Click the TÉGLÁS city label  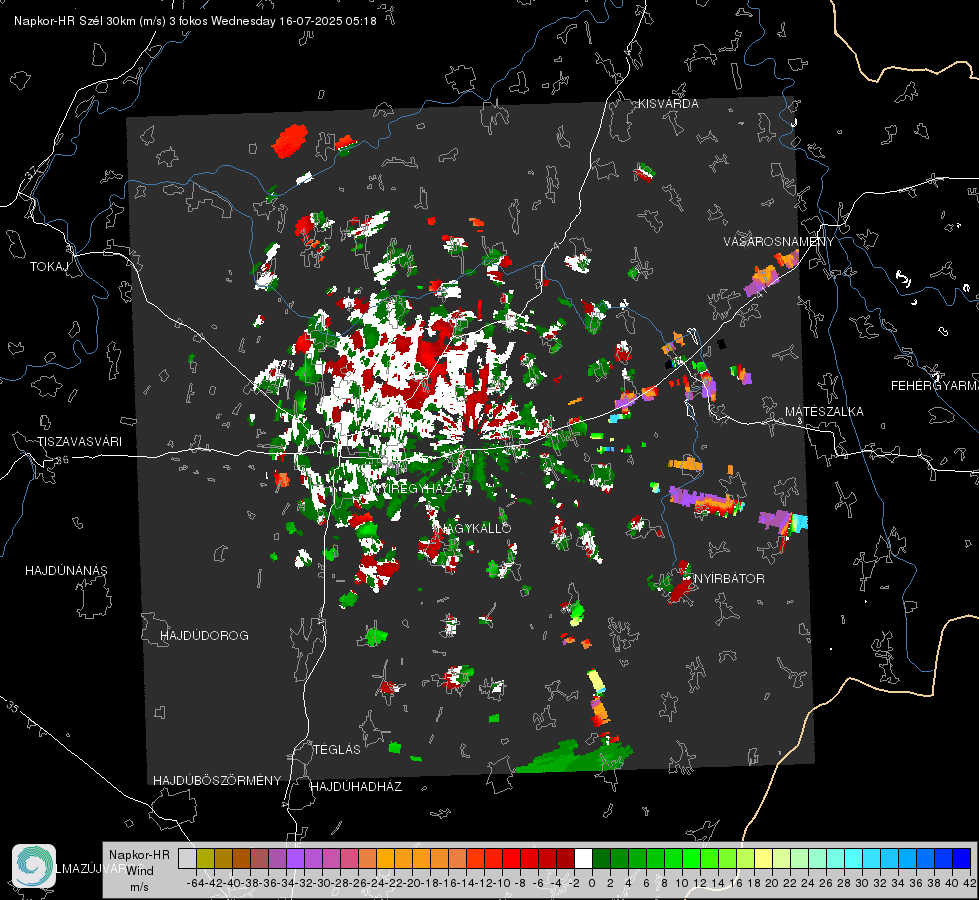click(337, 750)
